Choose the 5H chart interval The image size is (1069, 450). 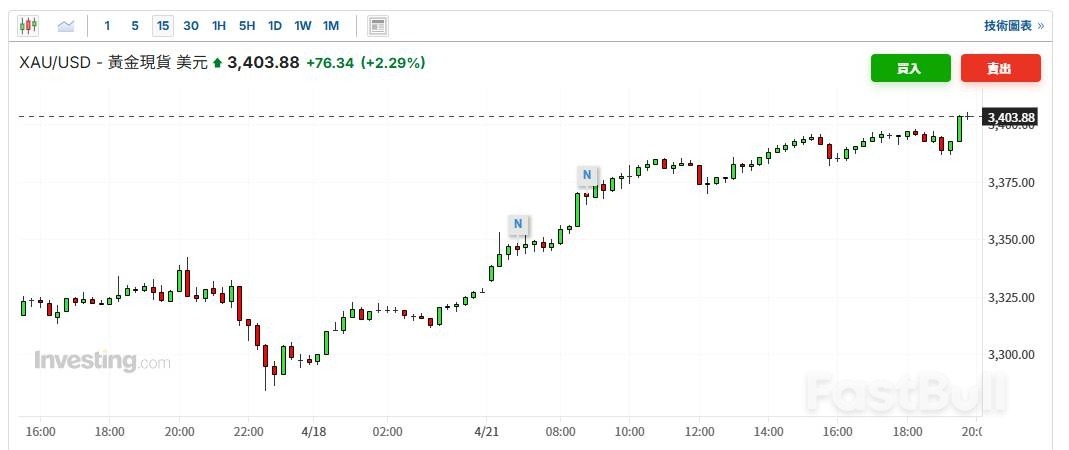[x=247, y=26]
